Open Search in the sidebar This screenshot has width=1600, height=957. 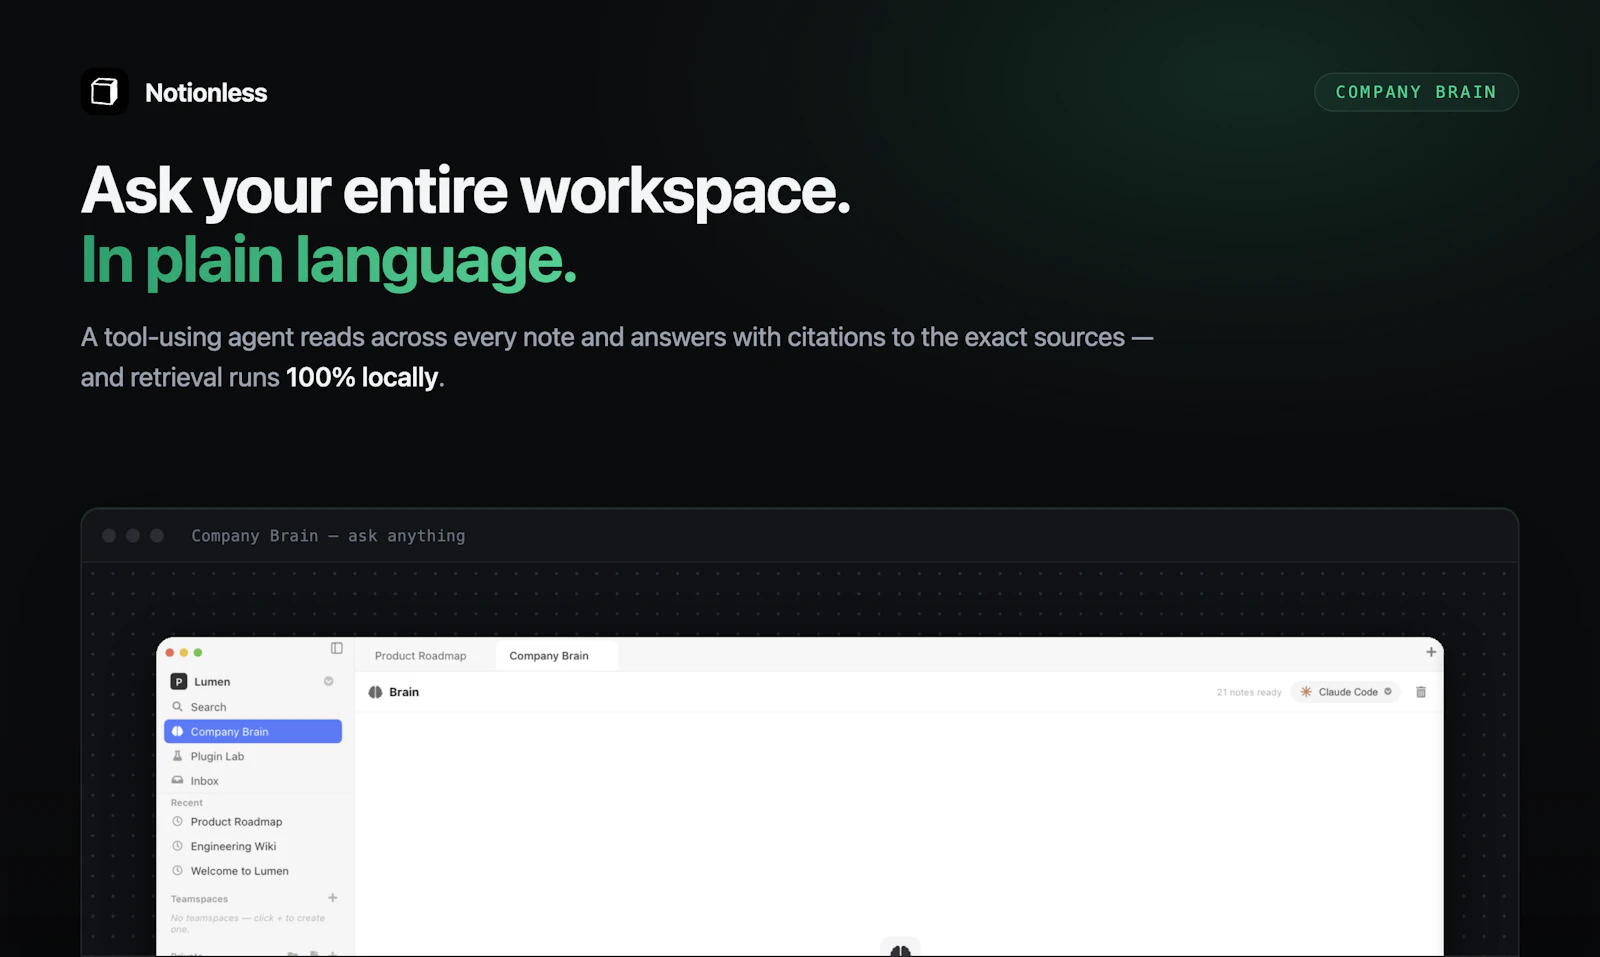pyautogui.click(x=253, y=707)
